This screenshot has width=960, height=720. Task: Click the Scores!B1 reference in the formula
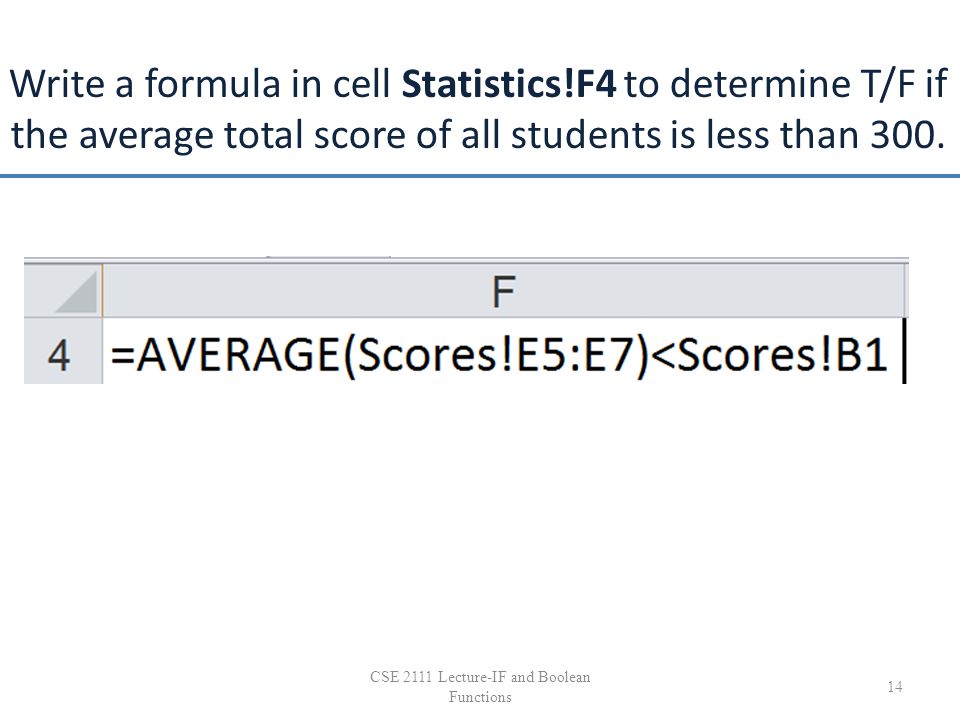pos(782,354)
